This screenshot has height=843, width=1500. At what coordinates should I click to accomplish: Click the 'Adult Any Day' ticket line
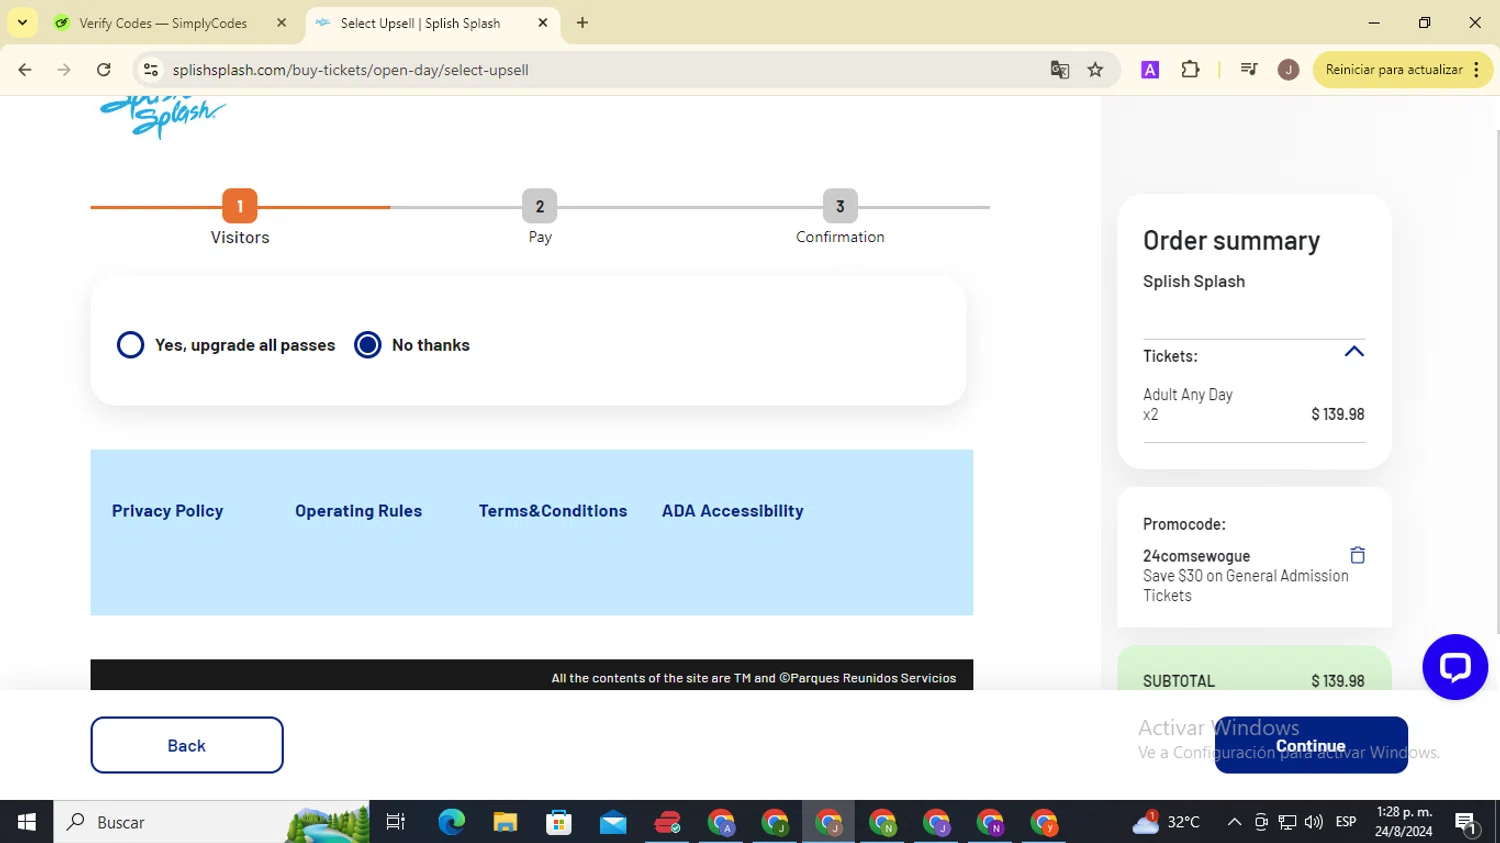click(x=1188, y=395)
